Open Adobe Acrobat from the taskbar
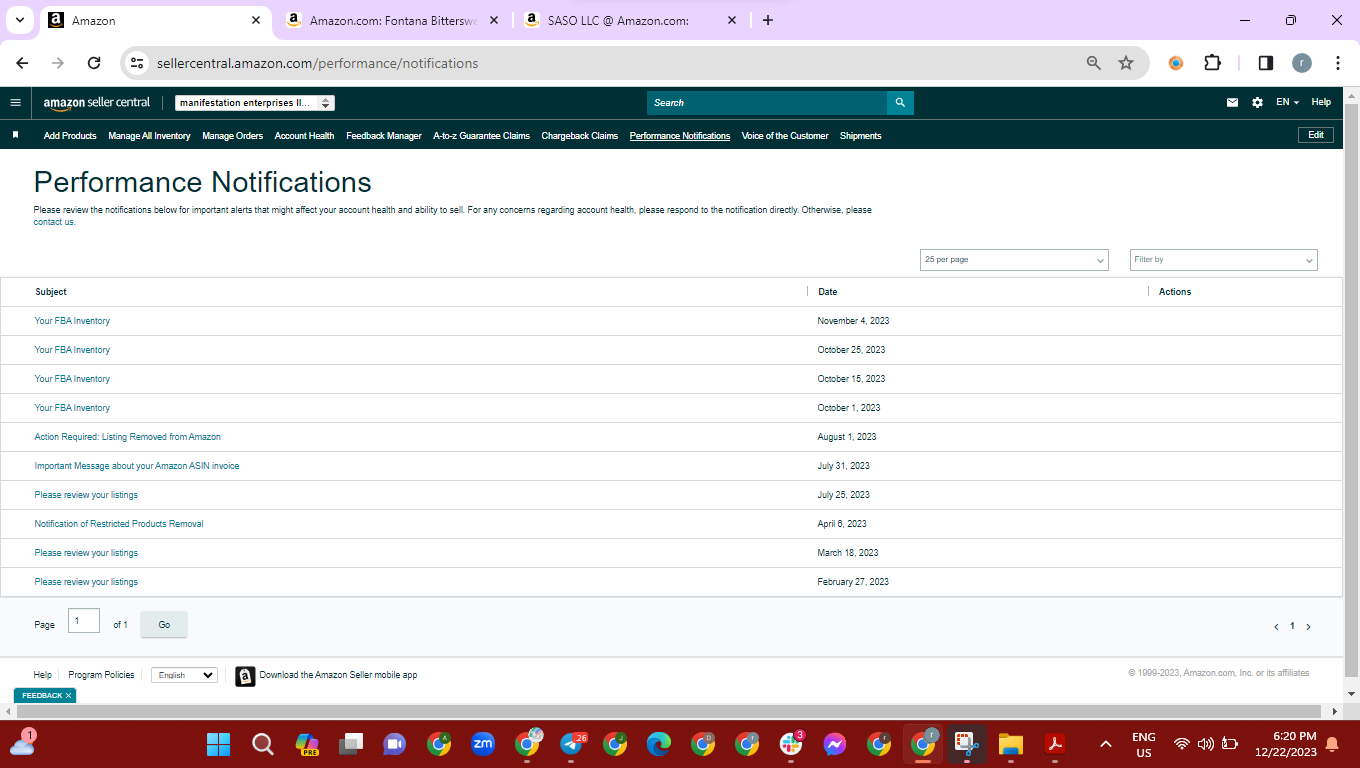This screenshot has width=1360, height=768. click(x=1055, y=744)
